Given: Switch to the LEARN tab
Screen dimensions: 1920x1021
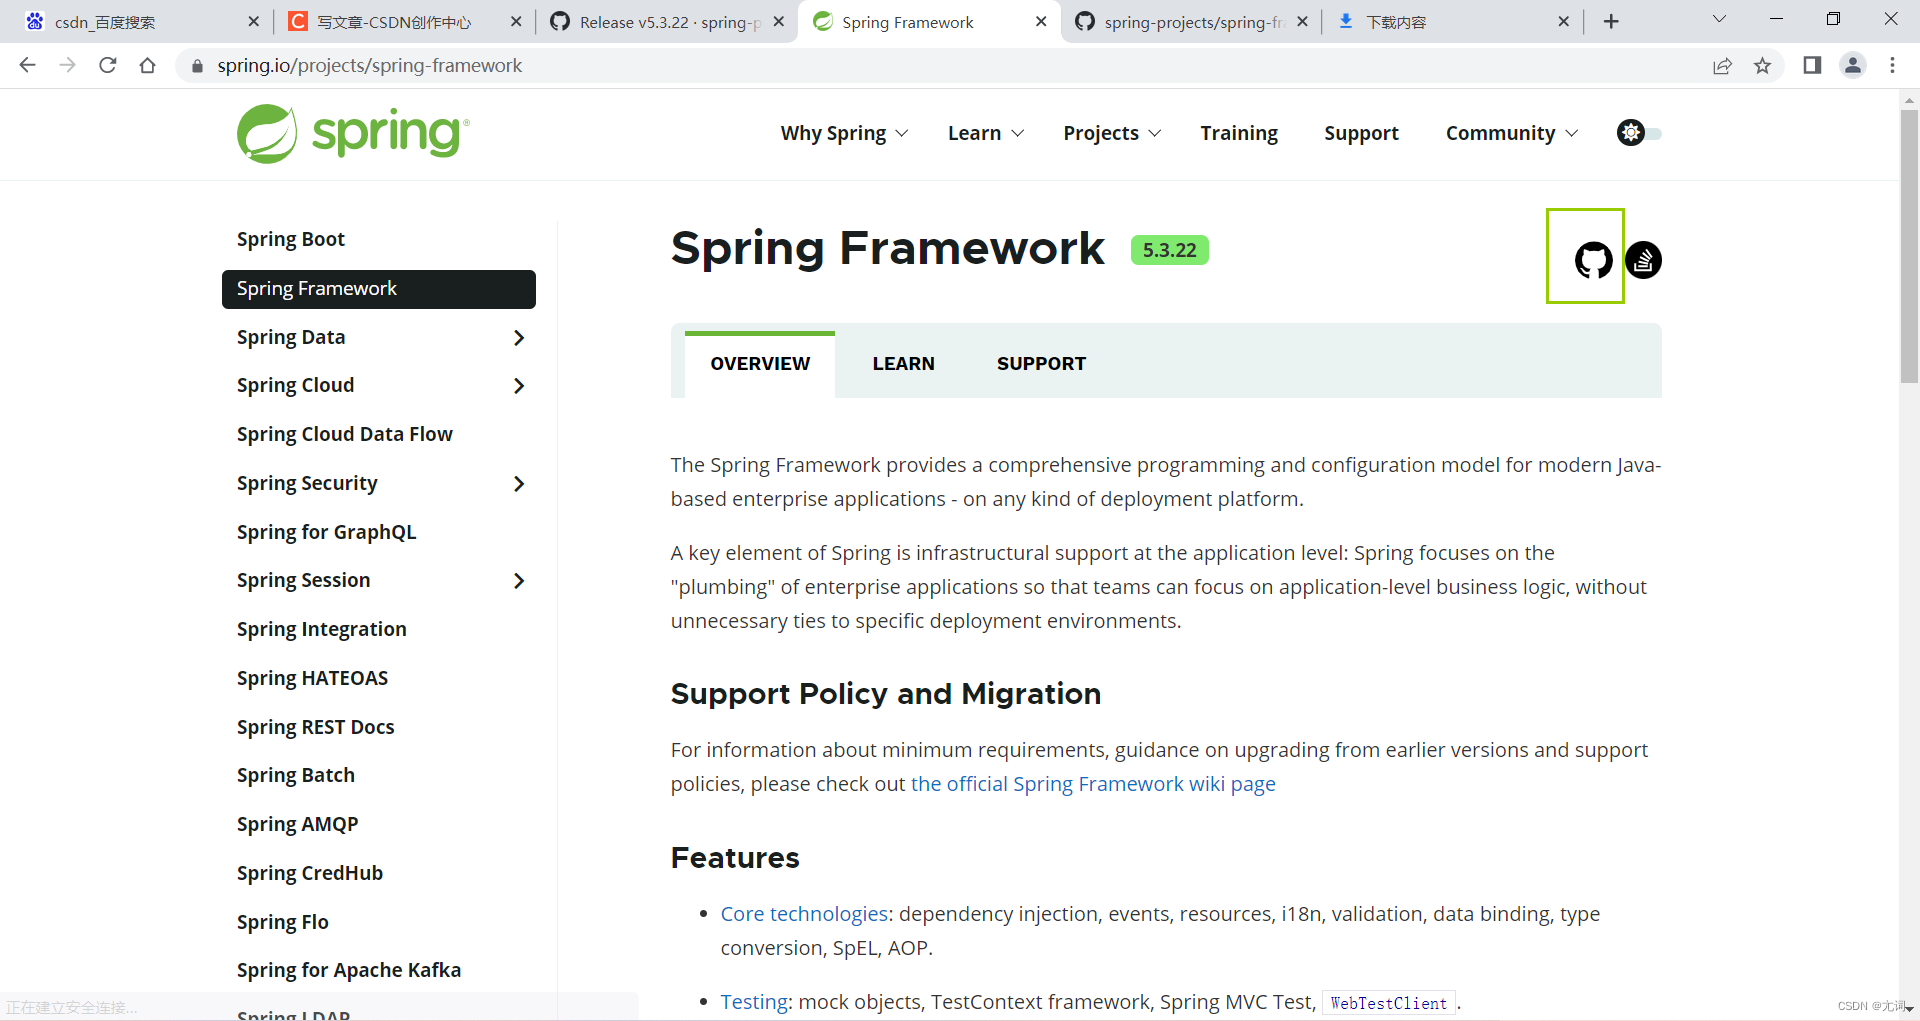Looking at the screenshot, I should 903,363.
